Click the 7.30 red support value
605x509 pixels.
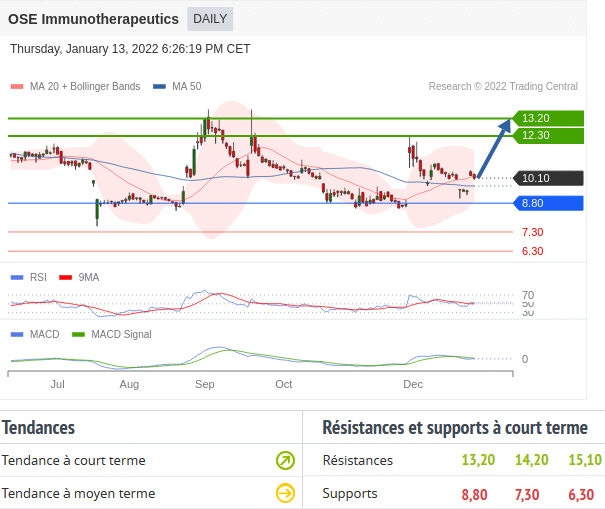pos(532,232)
